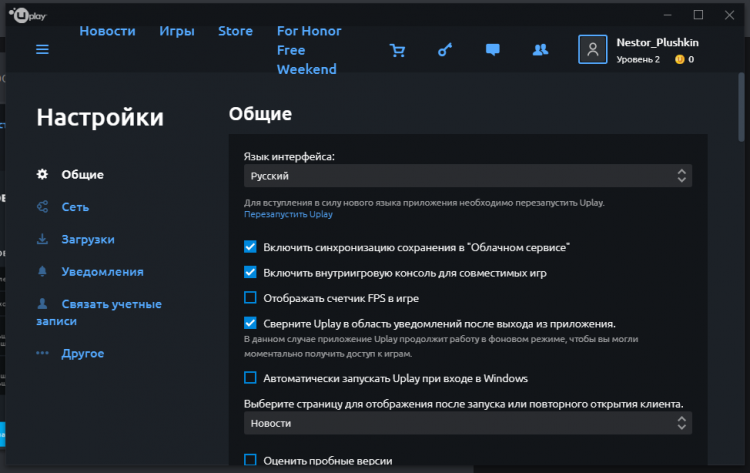Click the Перезапустить Uplay link

pos(288,214)
